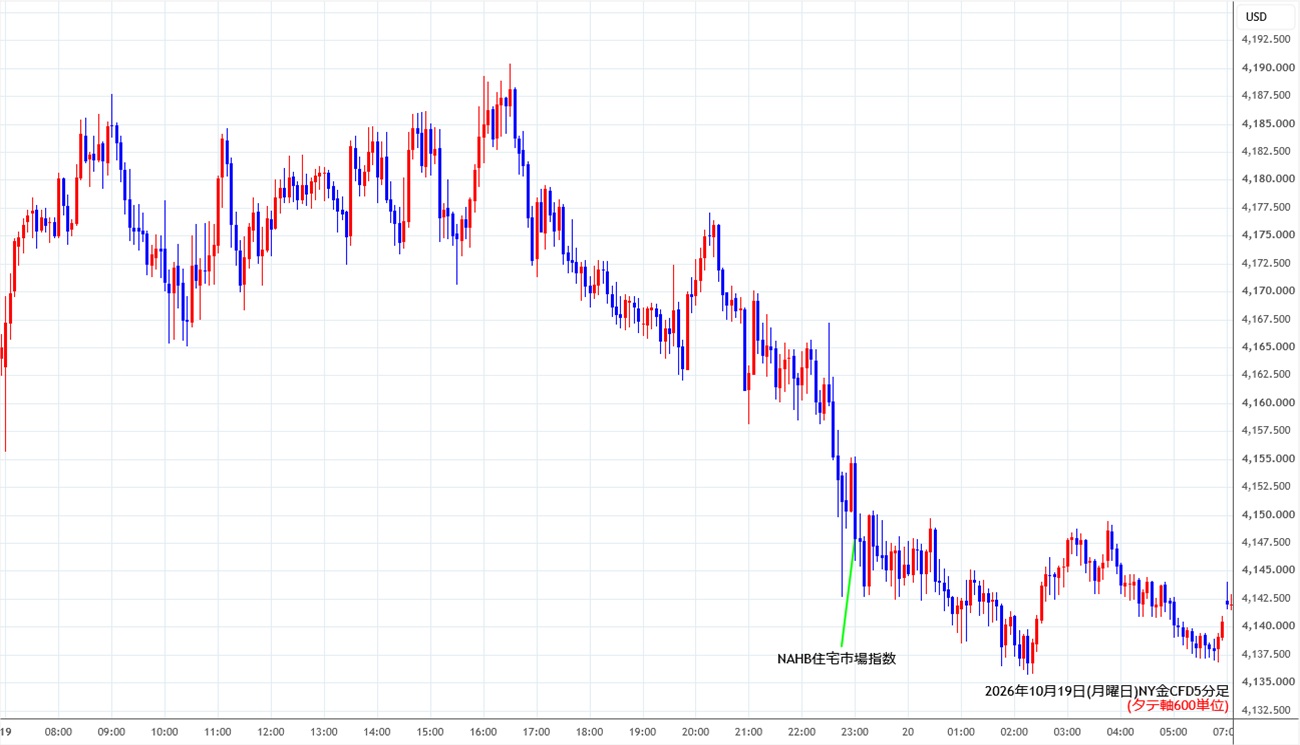Viewport: 1300px width, 745px height.
Task: Select the 4,147.500 price axis label
Action: 1268,542
